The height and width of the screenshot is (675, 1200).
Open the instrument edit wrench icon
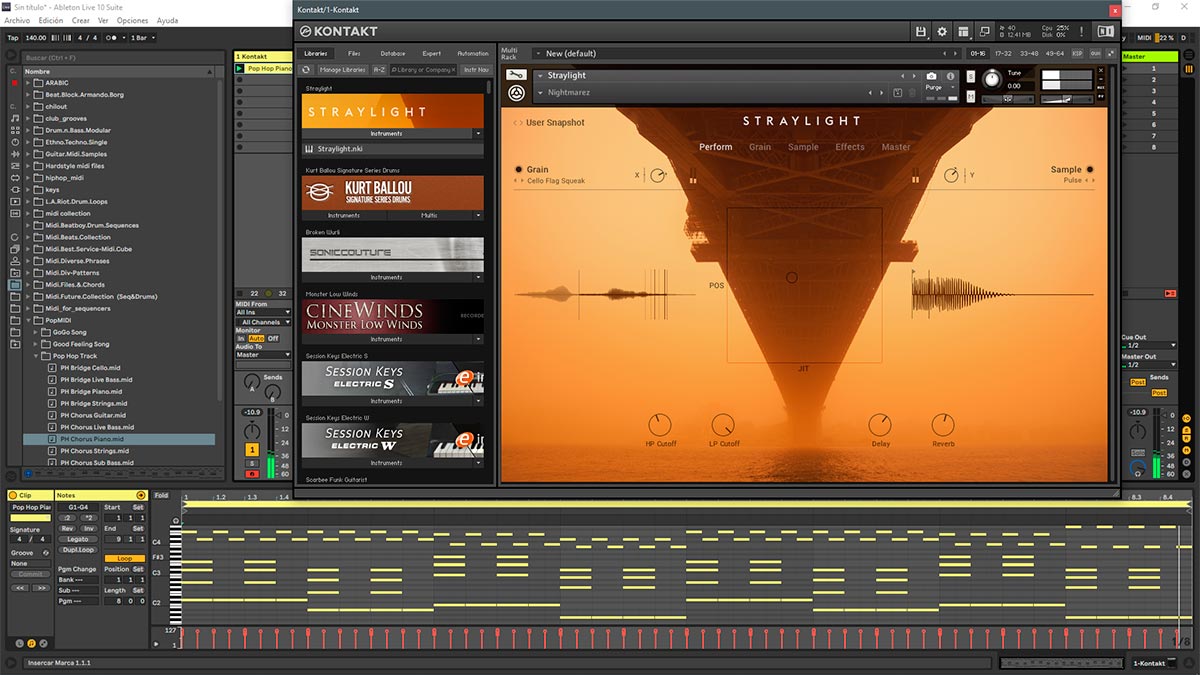pyautogui.click(x=516, y=75)
